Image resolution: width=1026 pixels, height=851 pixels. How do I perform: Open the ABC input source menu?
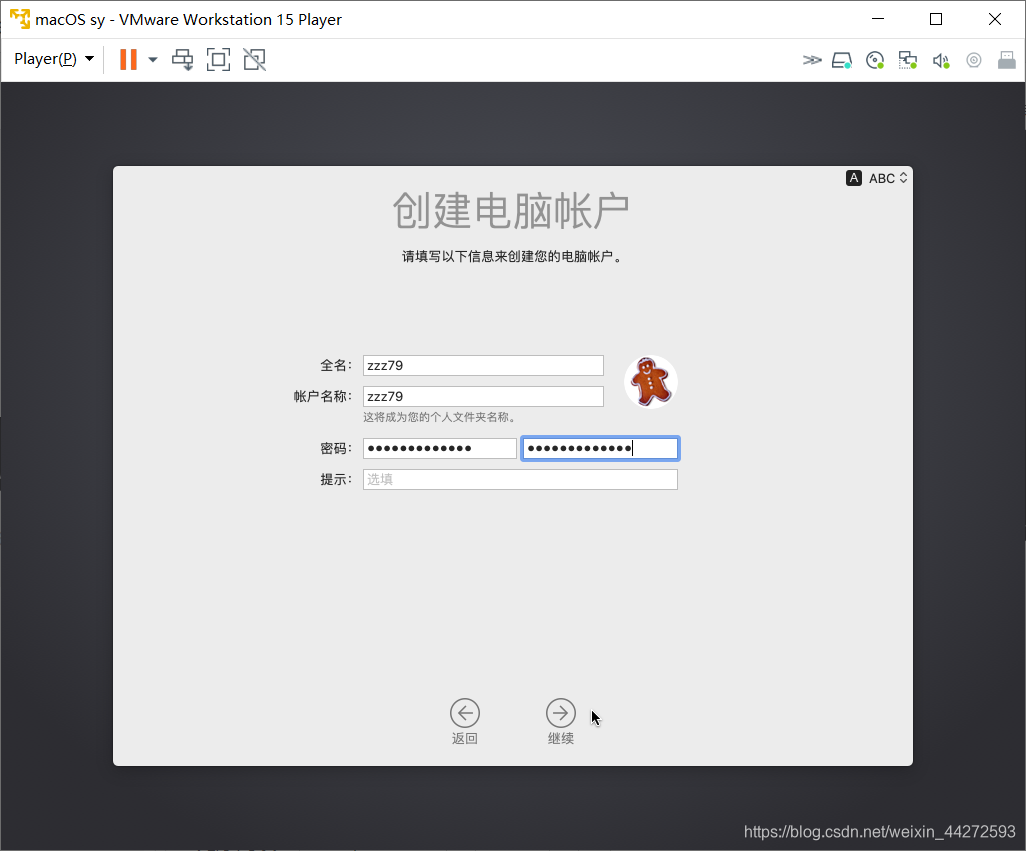click(x=879, y=178)
